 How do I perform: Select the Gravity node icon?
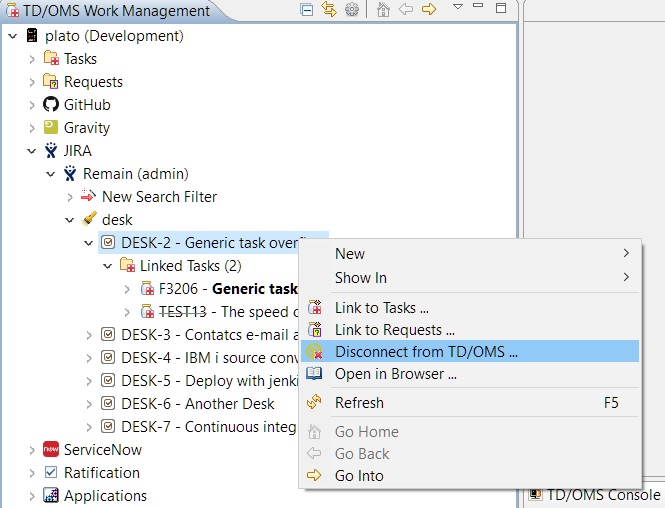pos(51,128)
